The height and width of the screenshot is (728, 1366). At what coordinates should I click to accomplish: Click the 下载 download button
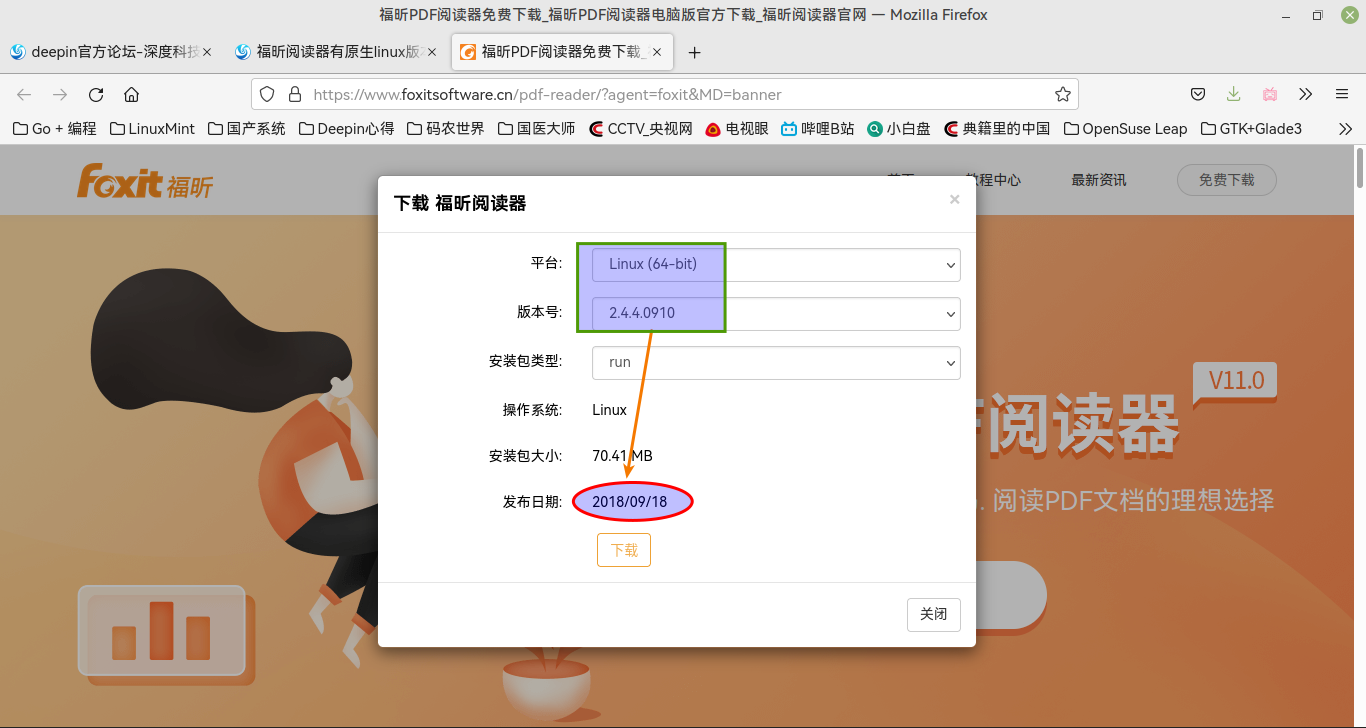click(623, 549)
